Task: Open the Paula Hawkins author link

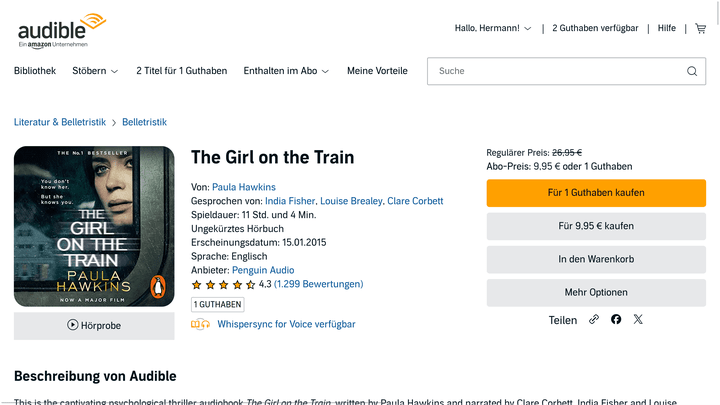Action: (x=244, y=187)
